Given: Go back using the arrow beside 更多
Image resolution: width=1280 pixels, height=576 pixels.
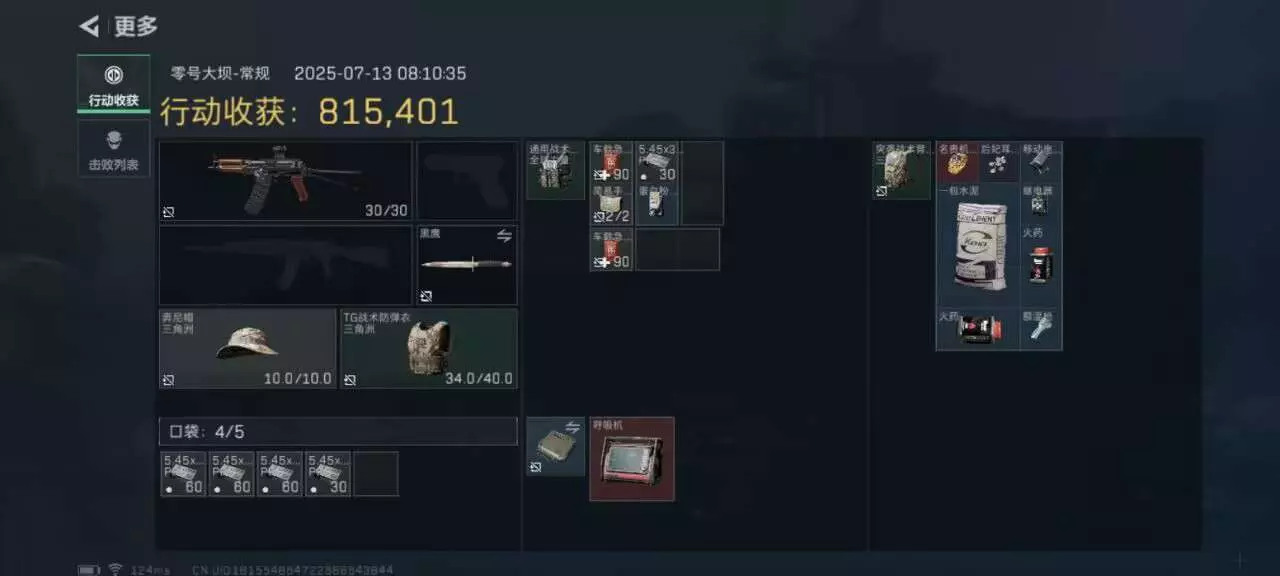Looking at the screenshot, I should click(x=89, y=26).
